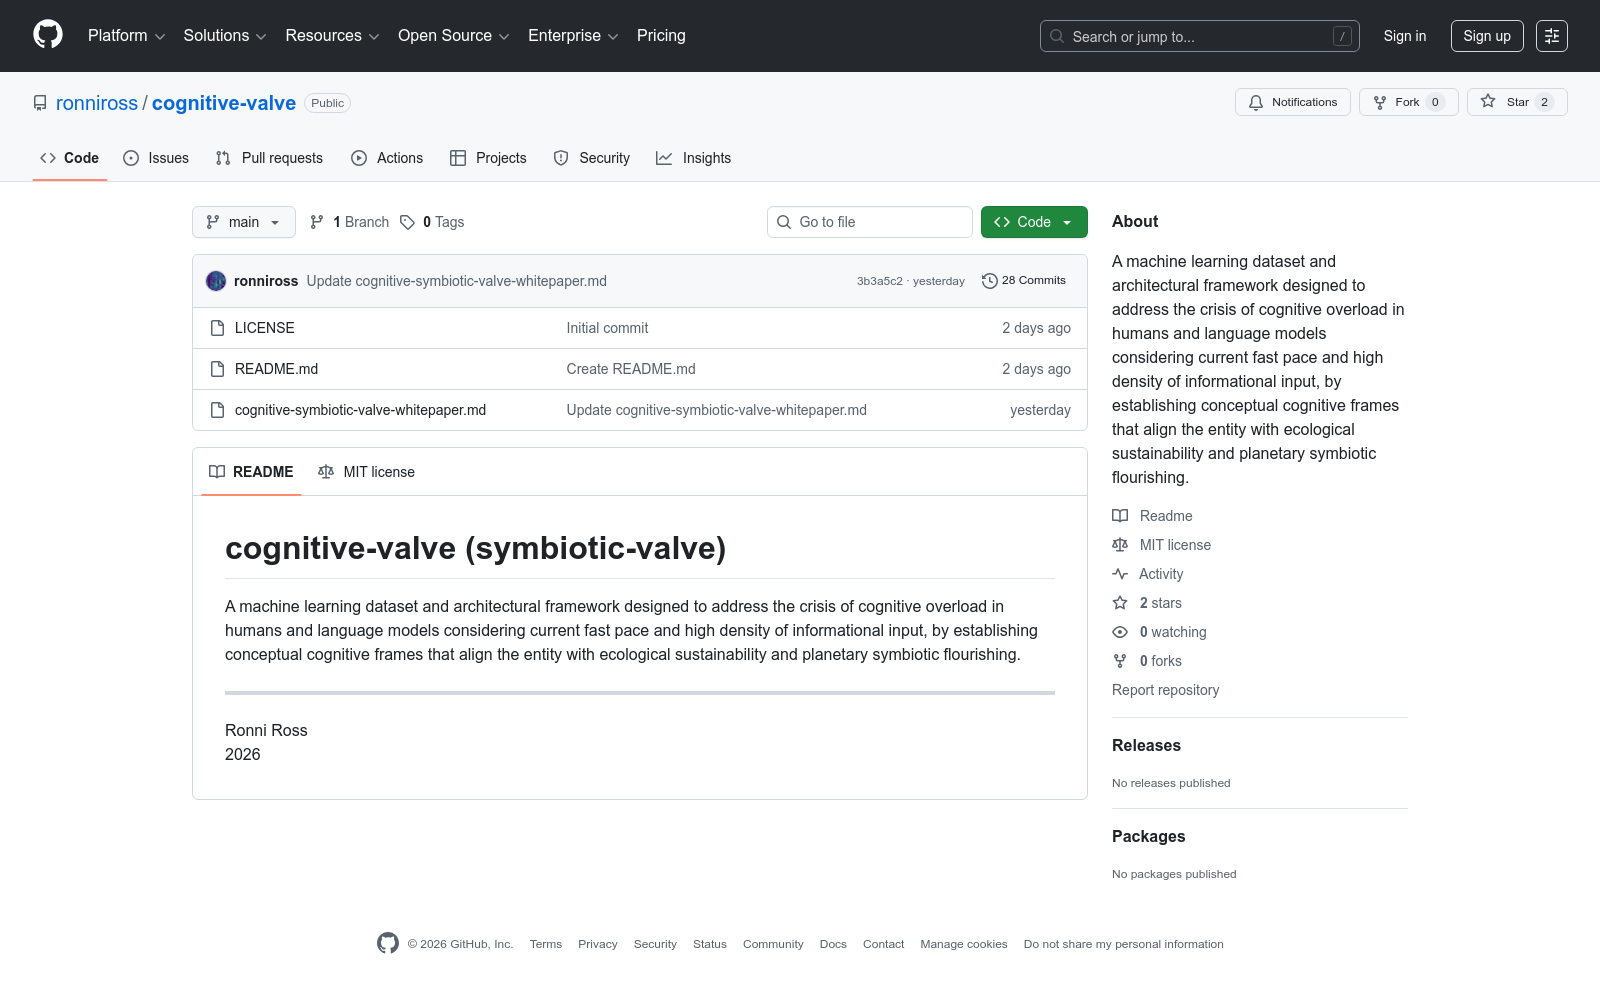Screen dimensions: 1600x1000
Task: Open the Enterprise dropdown menu
Action: [x=573, y=36]
